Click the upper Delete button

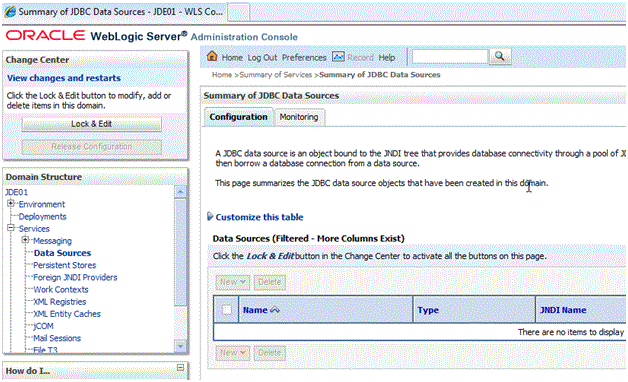[x=270, y=282]
